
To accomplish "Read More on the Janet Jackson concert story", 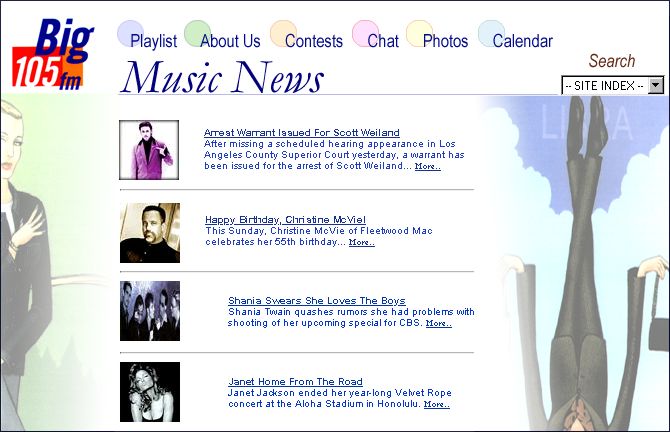I will pos(437,404).
